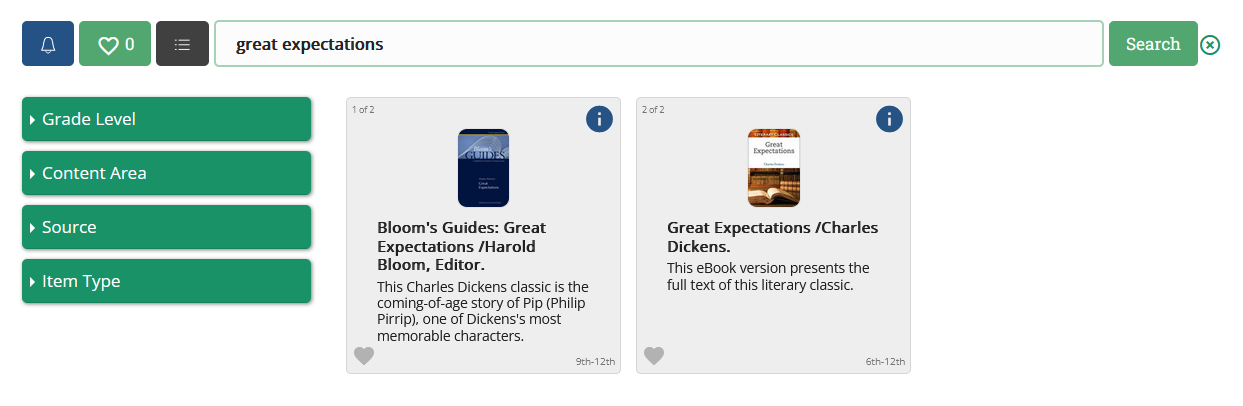Expand the Content Area filter
Image resolution: width=1243 pixels, height=406 pixels.
click(x=167, y=173)
